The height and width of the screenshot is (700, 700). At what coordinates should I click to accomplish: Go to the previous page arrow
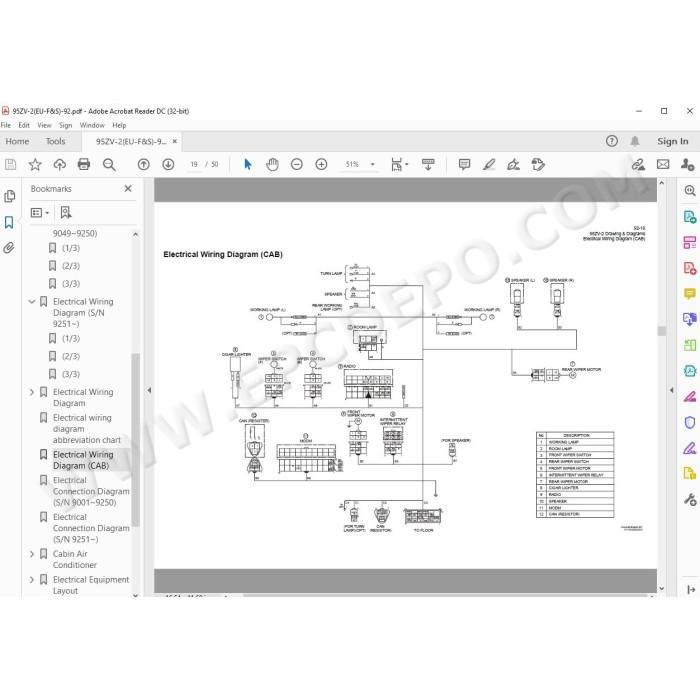(143, 165)
